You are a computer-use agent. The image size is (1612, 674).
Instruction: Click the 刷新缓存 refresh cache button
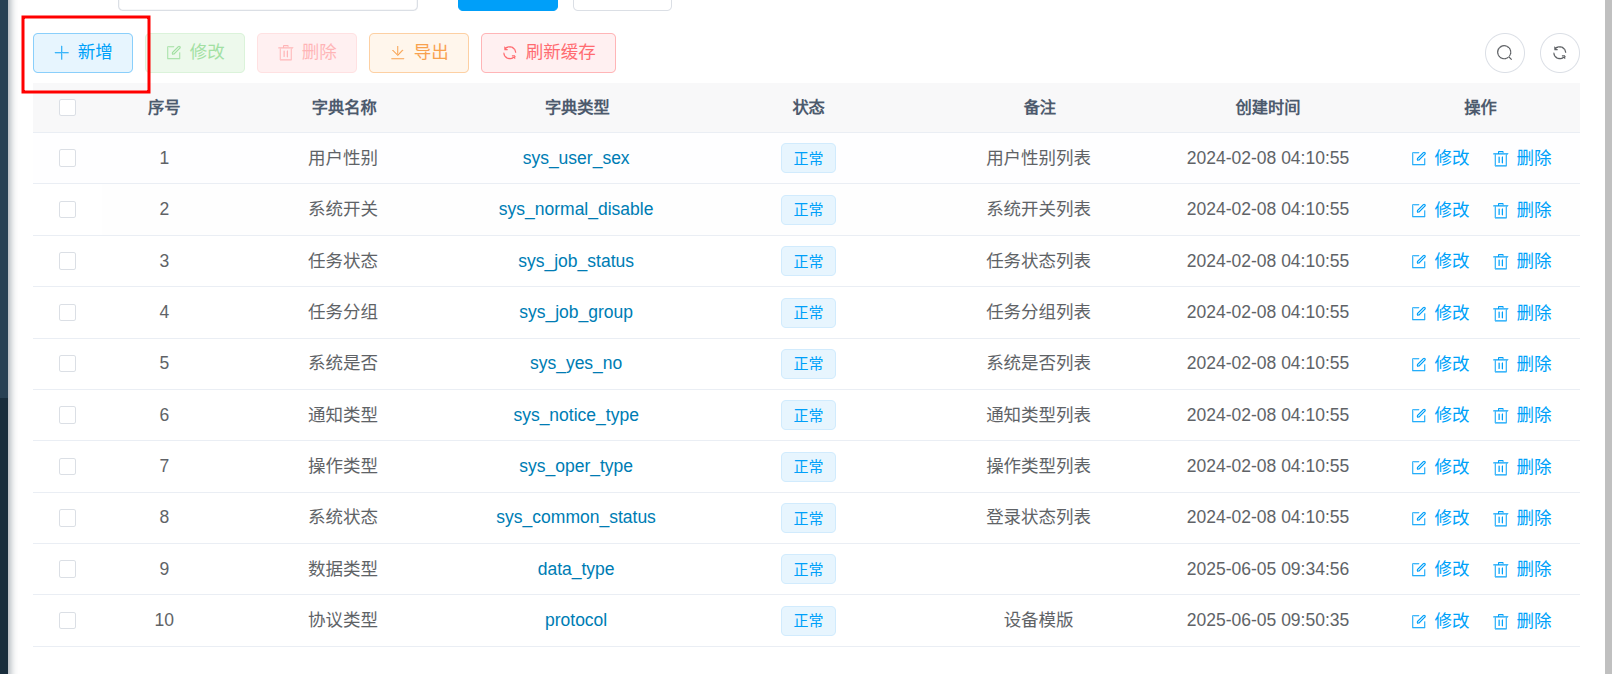point(548,52)
